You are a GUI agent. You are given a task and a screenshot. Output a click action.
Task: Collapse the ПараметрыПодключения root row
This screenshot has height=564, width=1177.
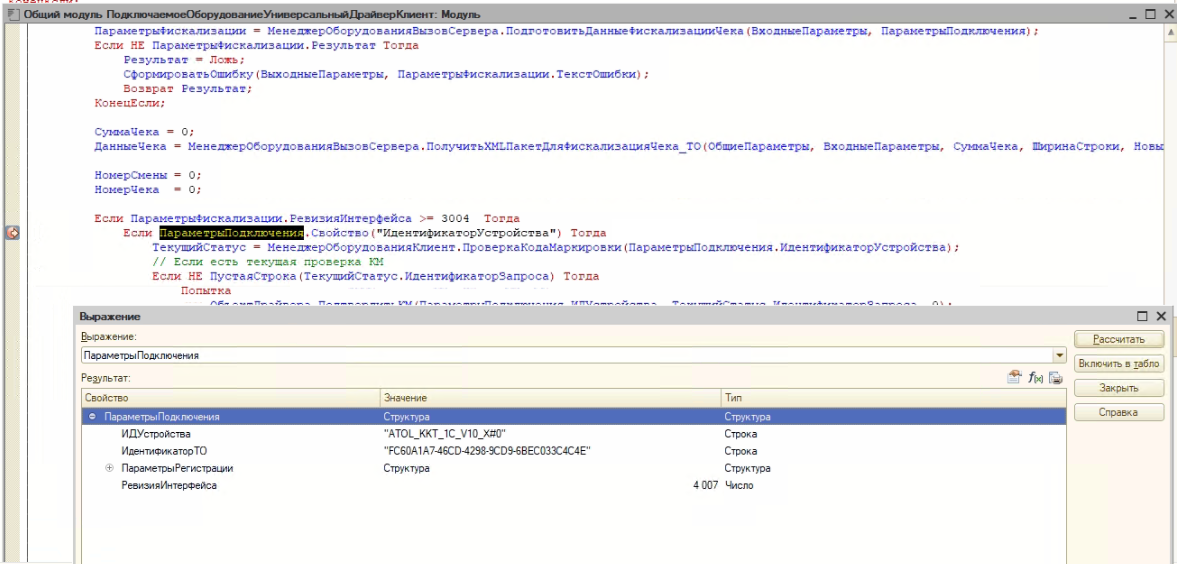(x=93, y=415)
